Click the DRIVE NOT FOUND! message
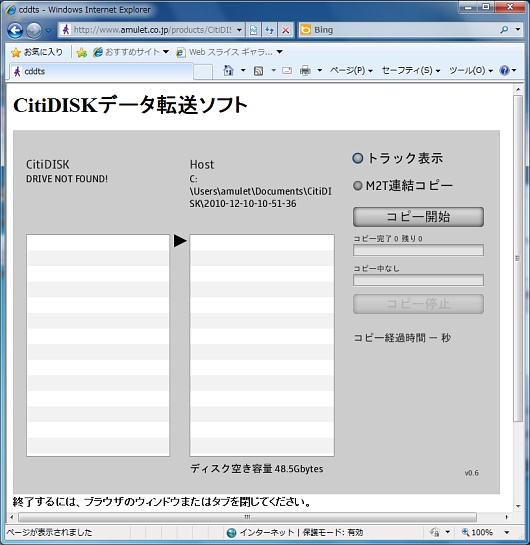 (67, 179)
